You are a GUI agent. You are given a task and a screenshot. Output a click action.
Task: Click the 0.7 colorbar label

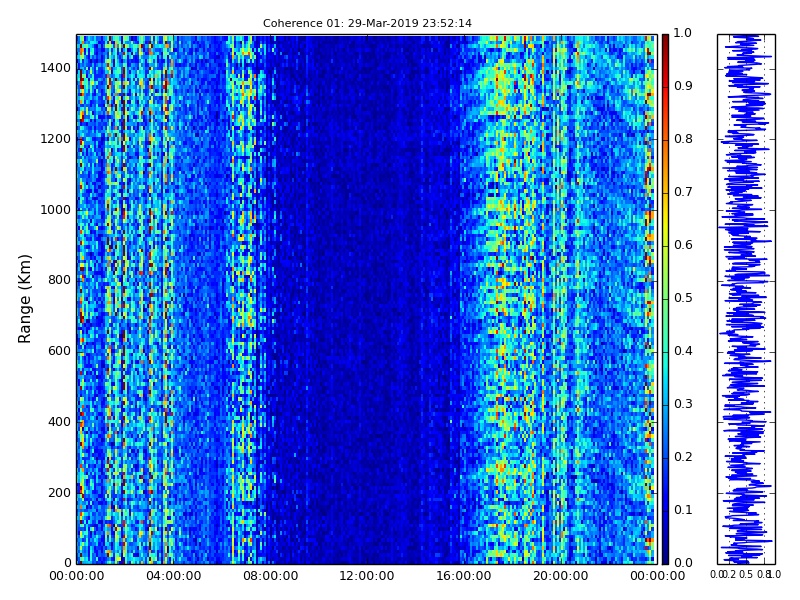click(x=683, y=192)
